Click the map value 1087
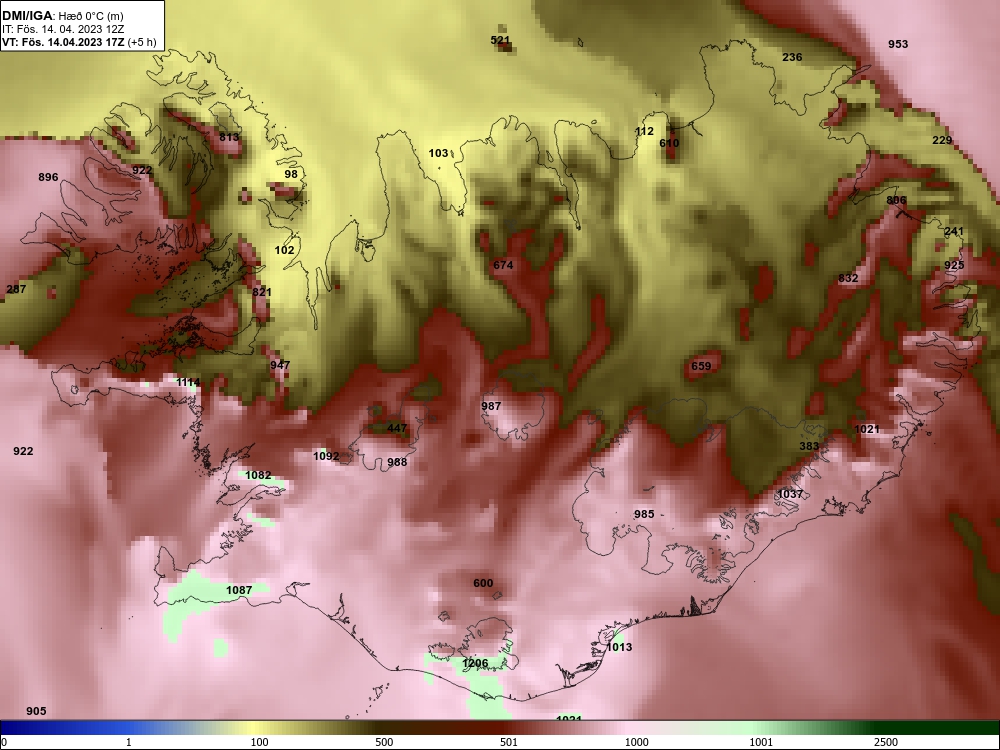Image resolution: width=1000 pixels, height=750 pixels. (x=239, y=590)
